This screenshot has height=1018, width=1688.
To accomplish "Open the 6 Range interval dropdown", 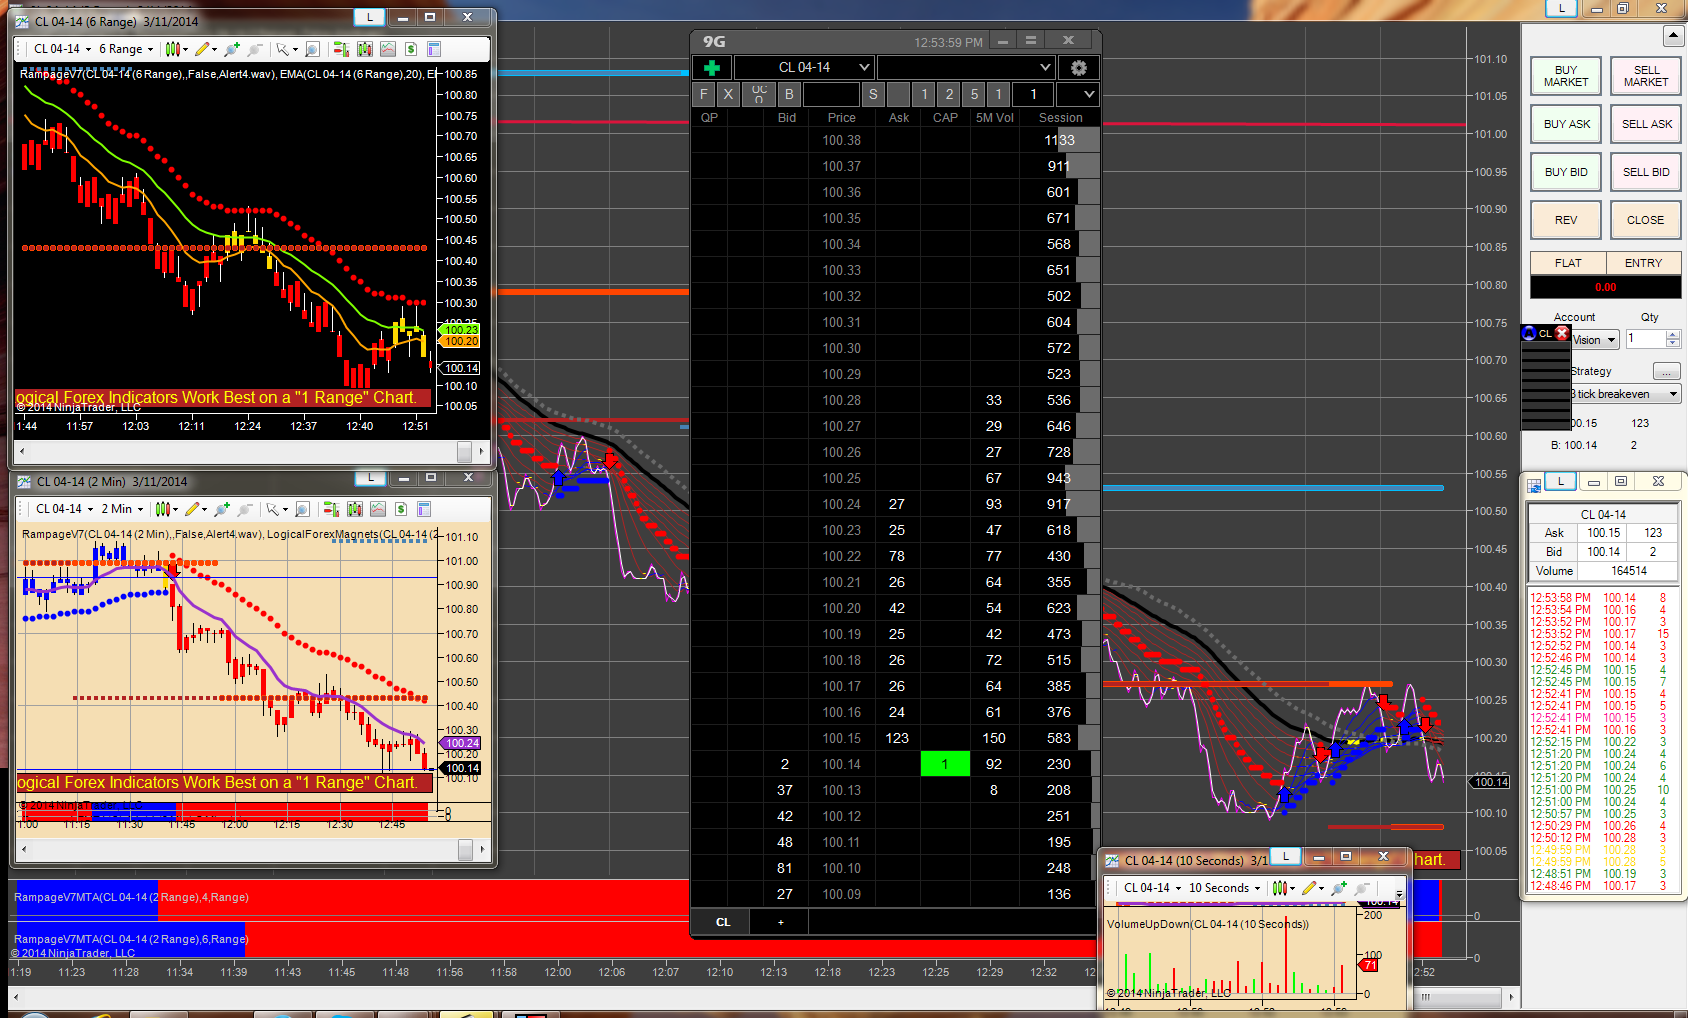I will pyautogui.click(x=126, y=49).
